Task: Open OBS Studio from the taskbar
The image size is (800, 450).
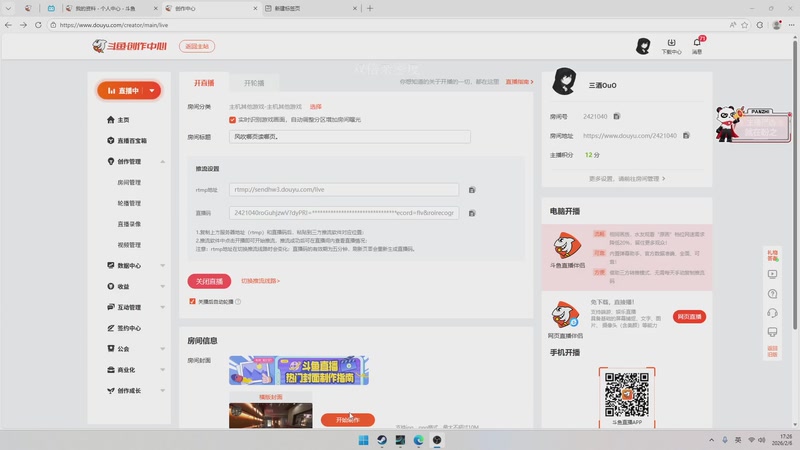Action: [437, 440]
